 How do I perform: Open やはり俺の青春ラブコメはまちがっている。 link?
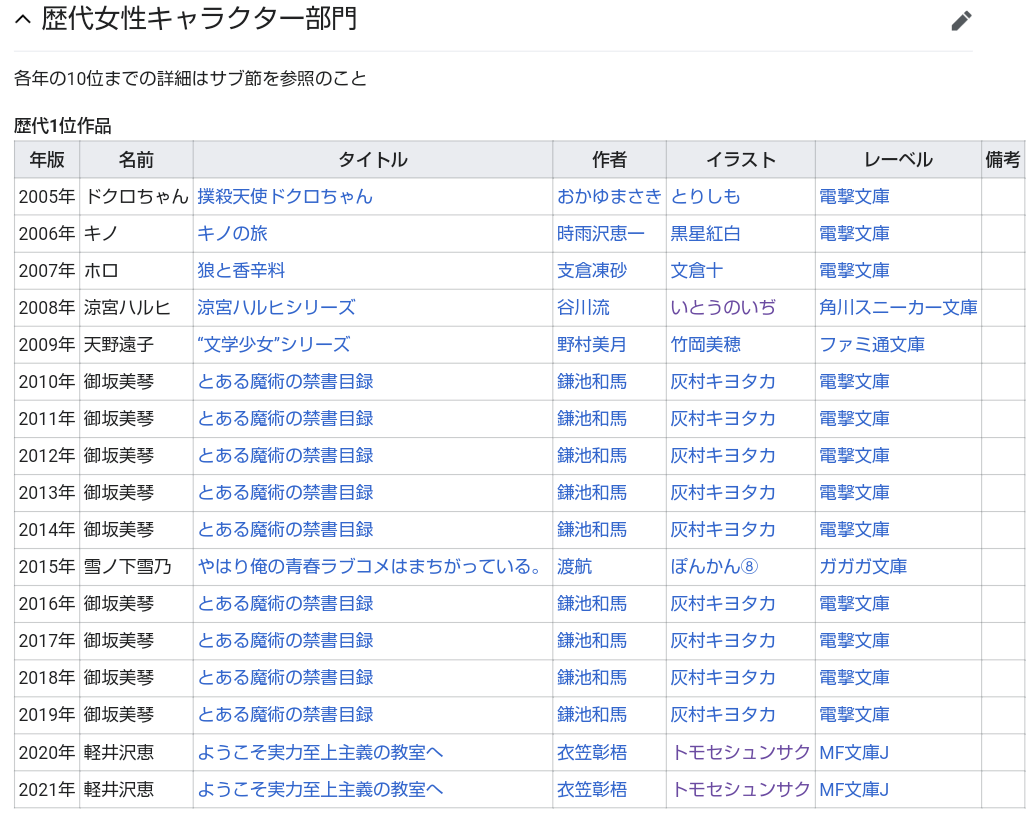tap(370, 567)
